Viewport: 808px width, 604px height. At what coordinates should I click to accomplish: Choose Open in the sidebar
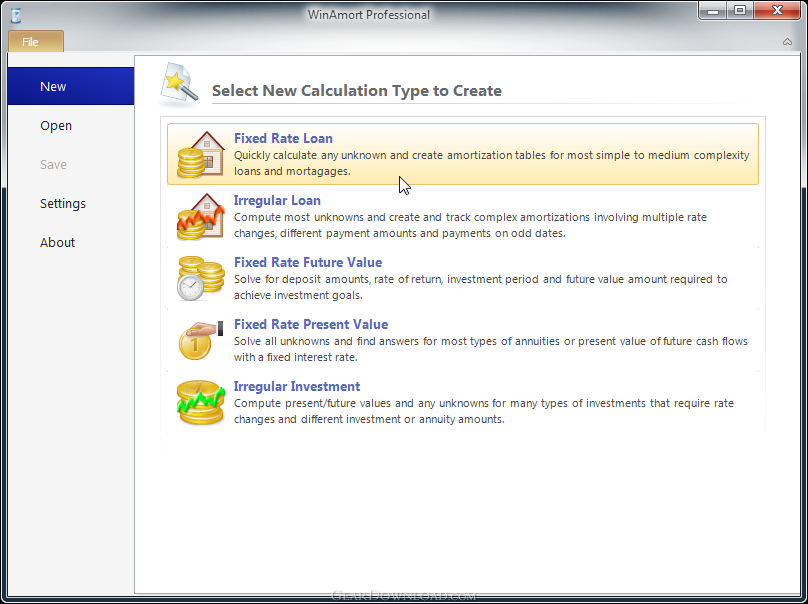(x=71, y=125)
